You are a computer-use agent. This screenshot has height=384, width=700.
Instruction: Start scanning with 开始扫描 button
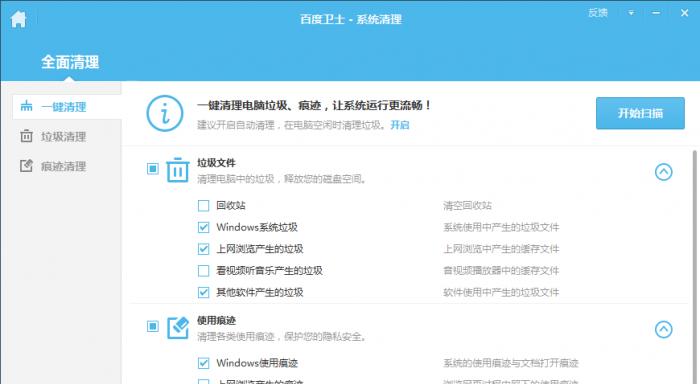coord(640,113)
